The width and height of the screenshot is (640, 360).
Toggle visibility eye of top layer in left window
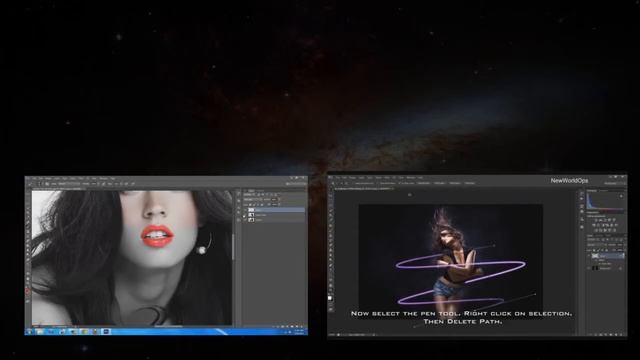click(x=245, y=210)
